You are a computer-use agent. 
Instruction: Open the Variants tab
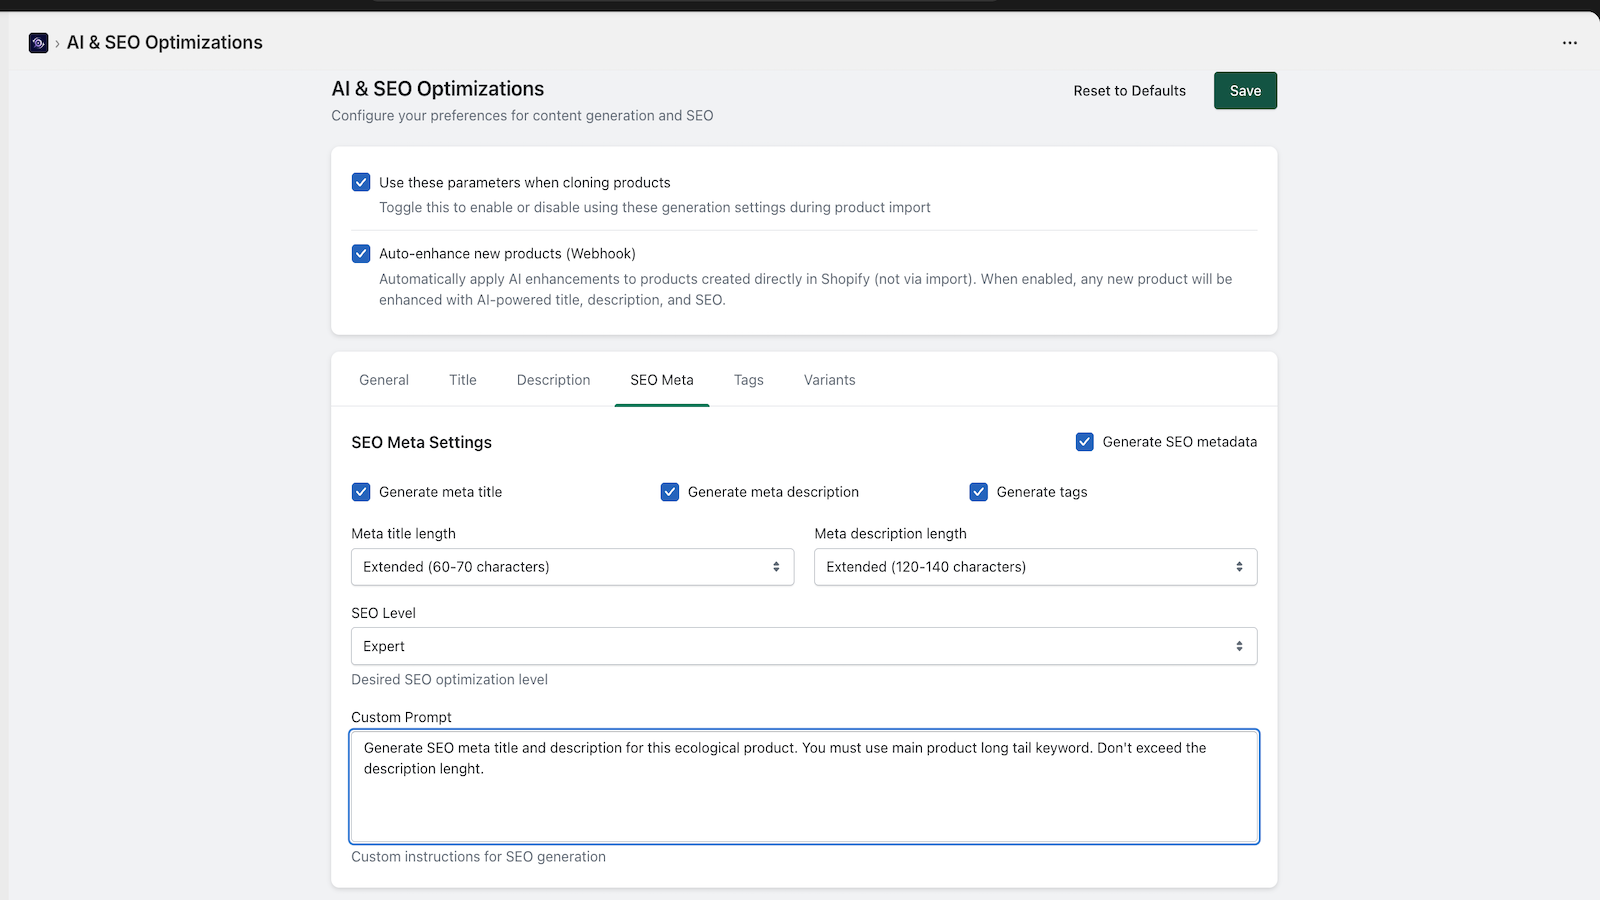[x=829, y=380]
